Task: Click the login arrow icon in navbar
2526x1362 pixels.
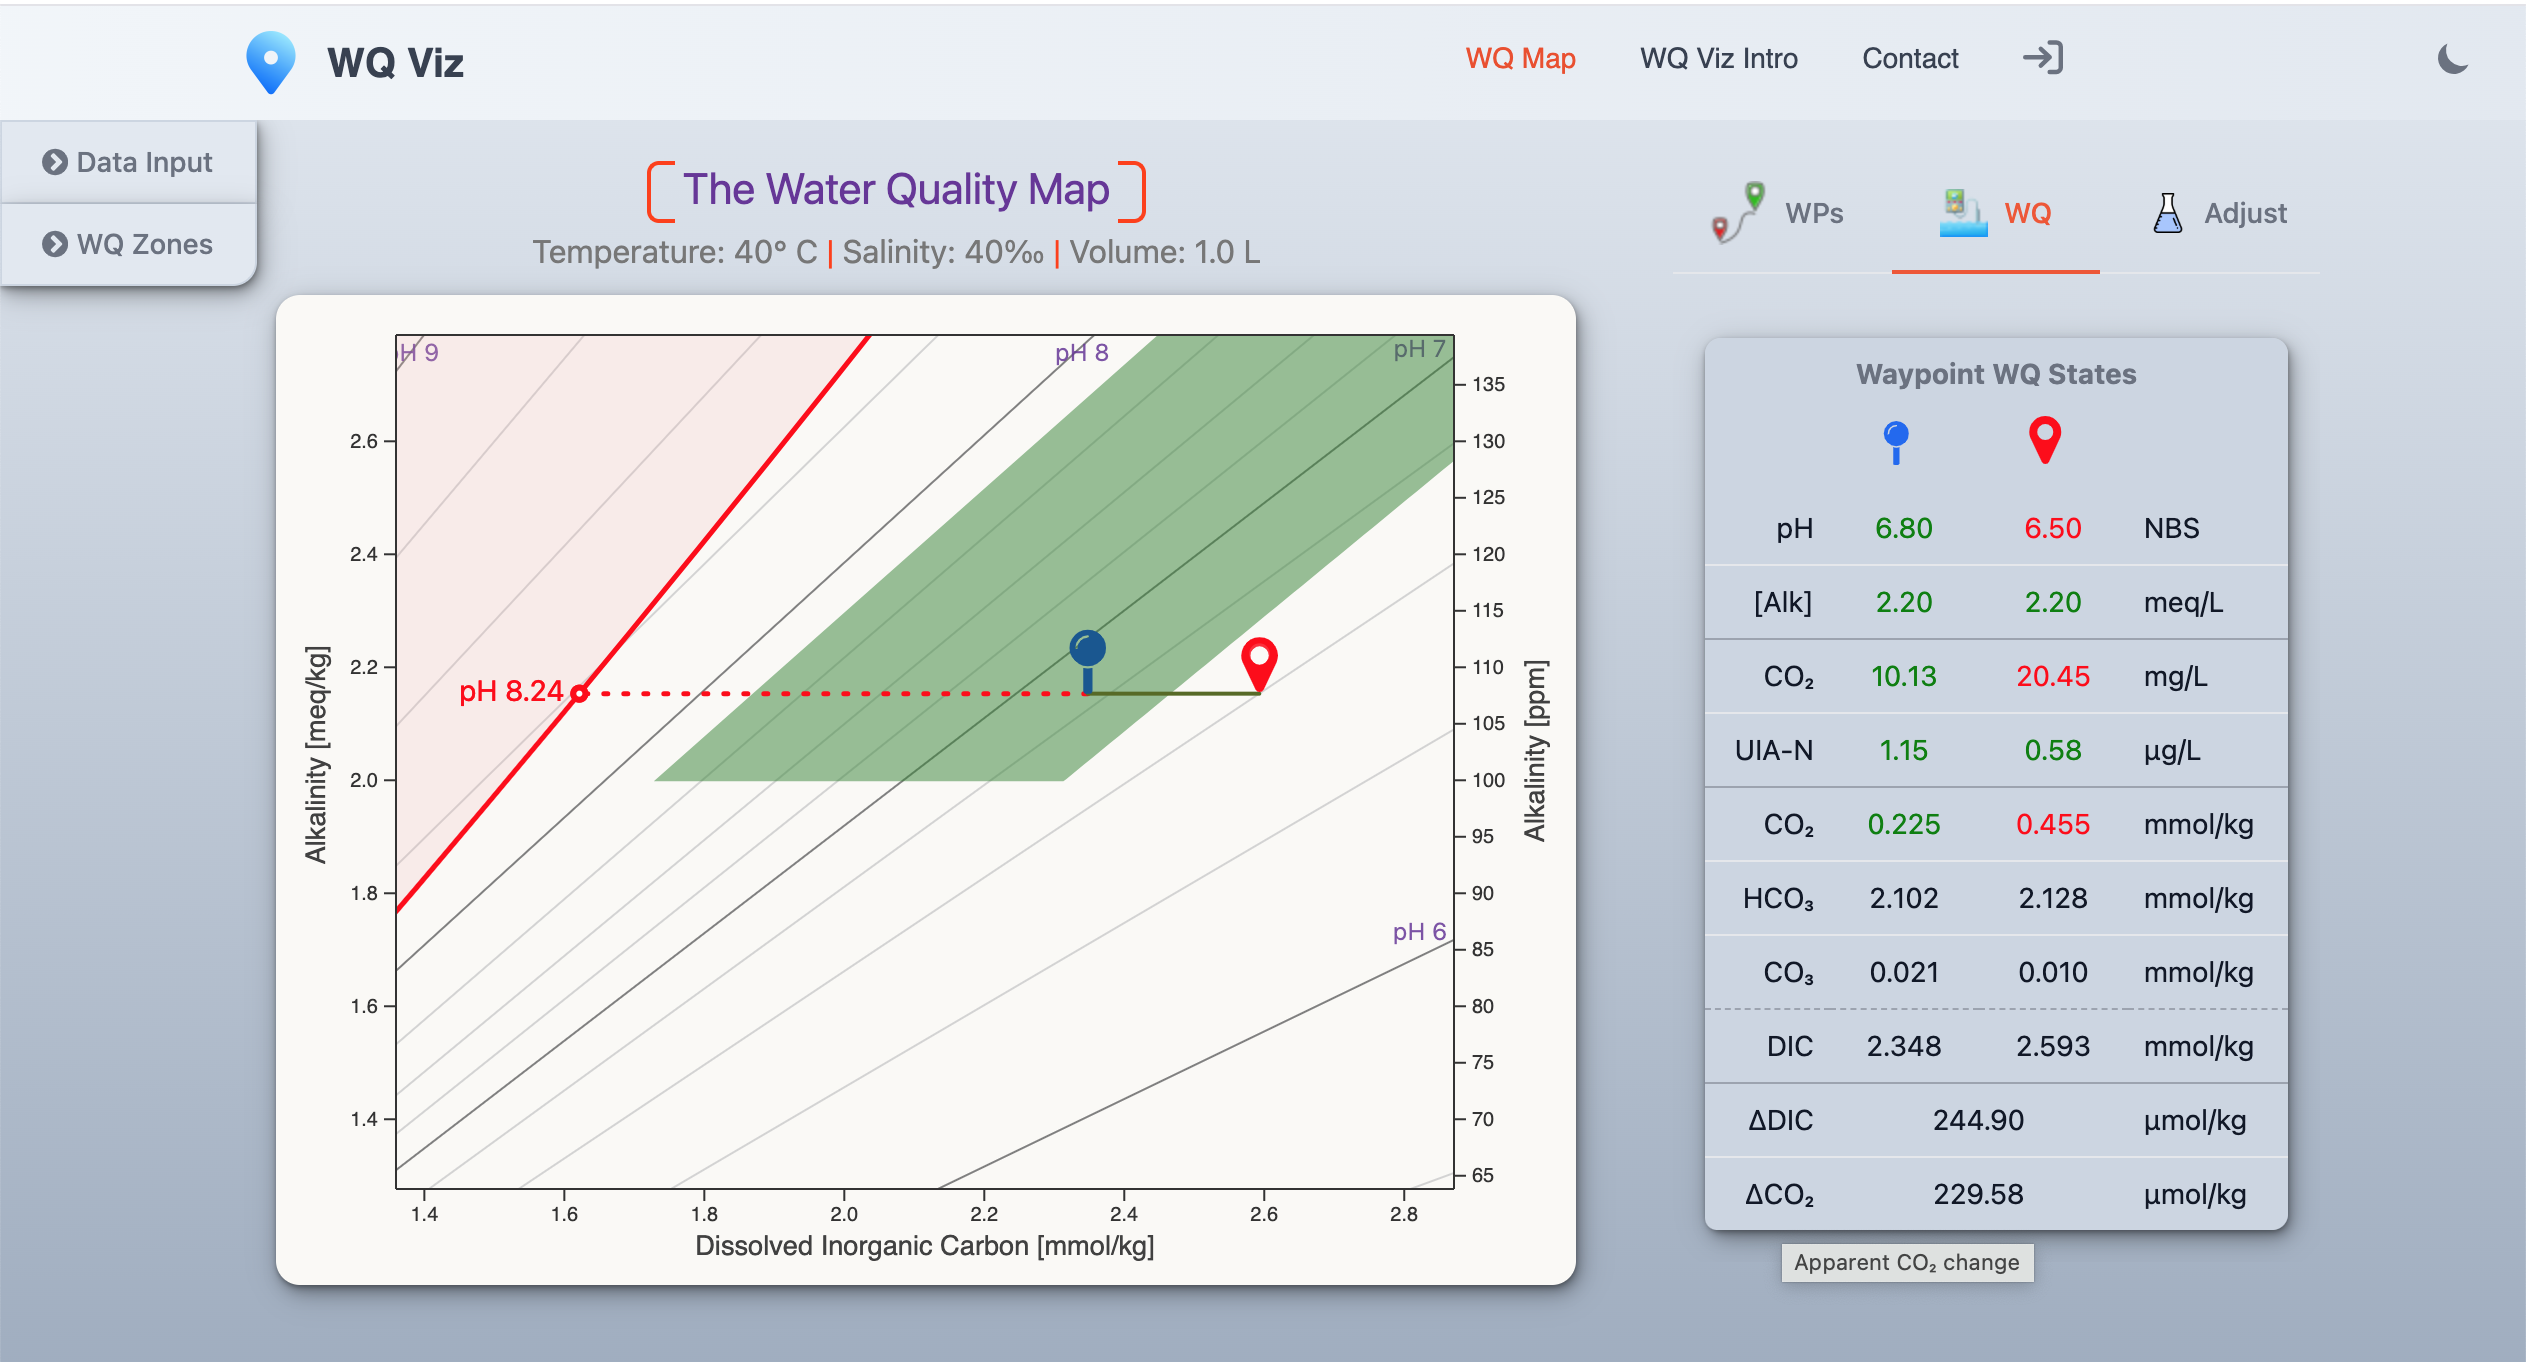Action: click(x=2042, y=58)
